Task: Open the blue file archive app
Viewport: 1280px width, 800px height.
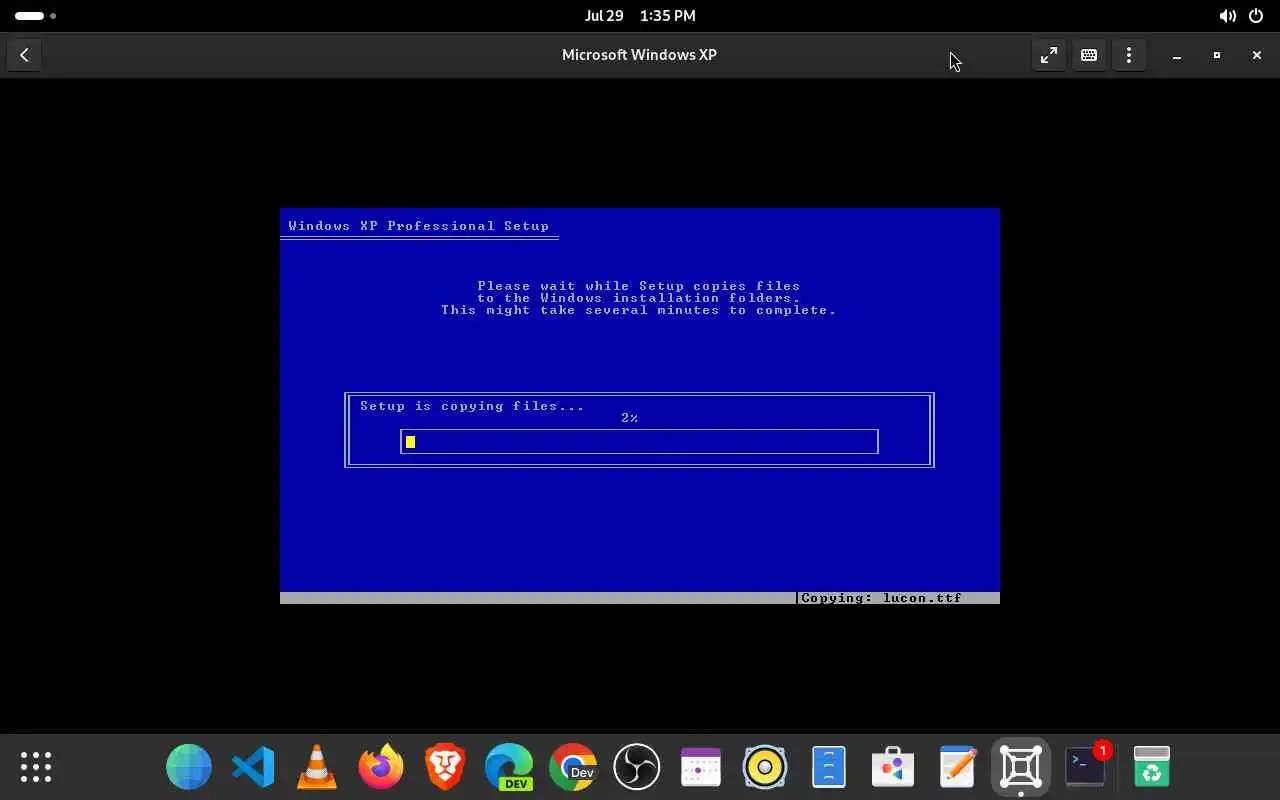Action: [x=829, y=767]
